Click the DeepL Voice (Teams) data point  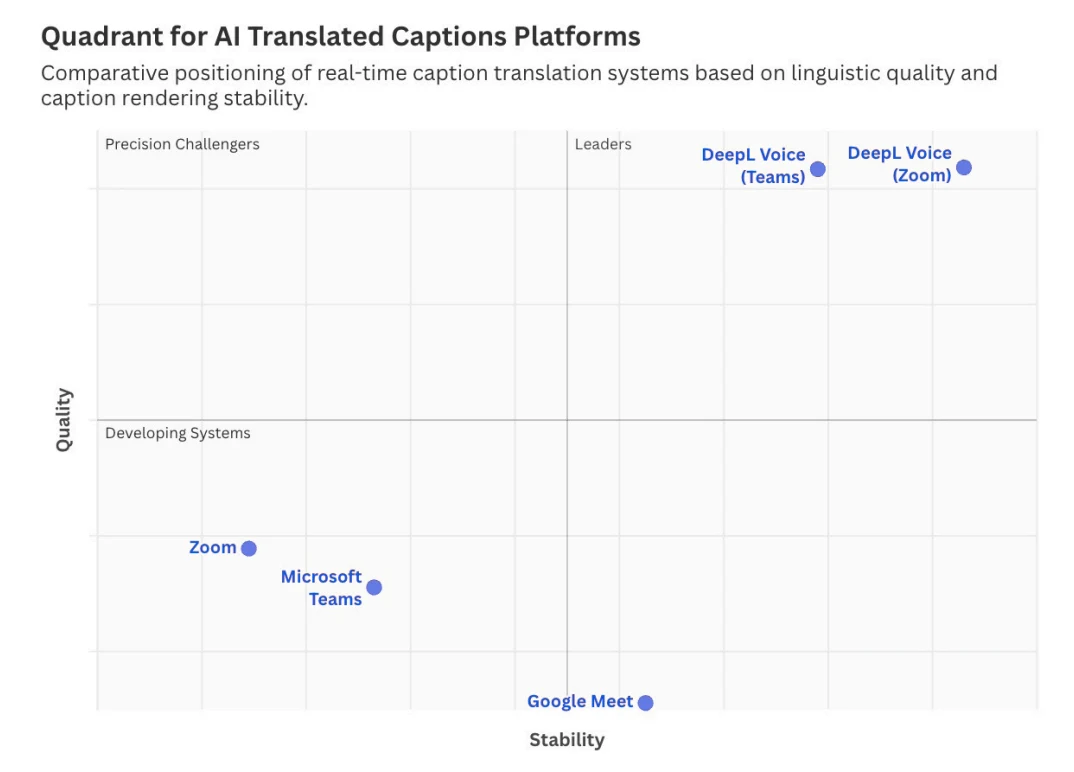point(818,169)
